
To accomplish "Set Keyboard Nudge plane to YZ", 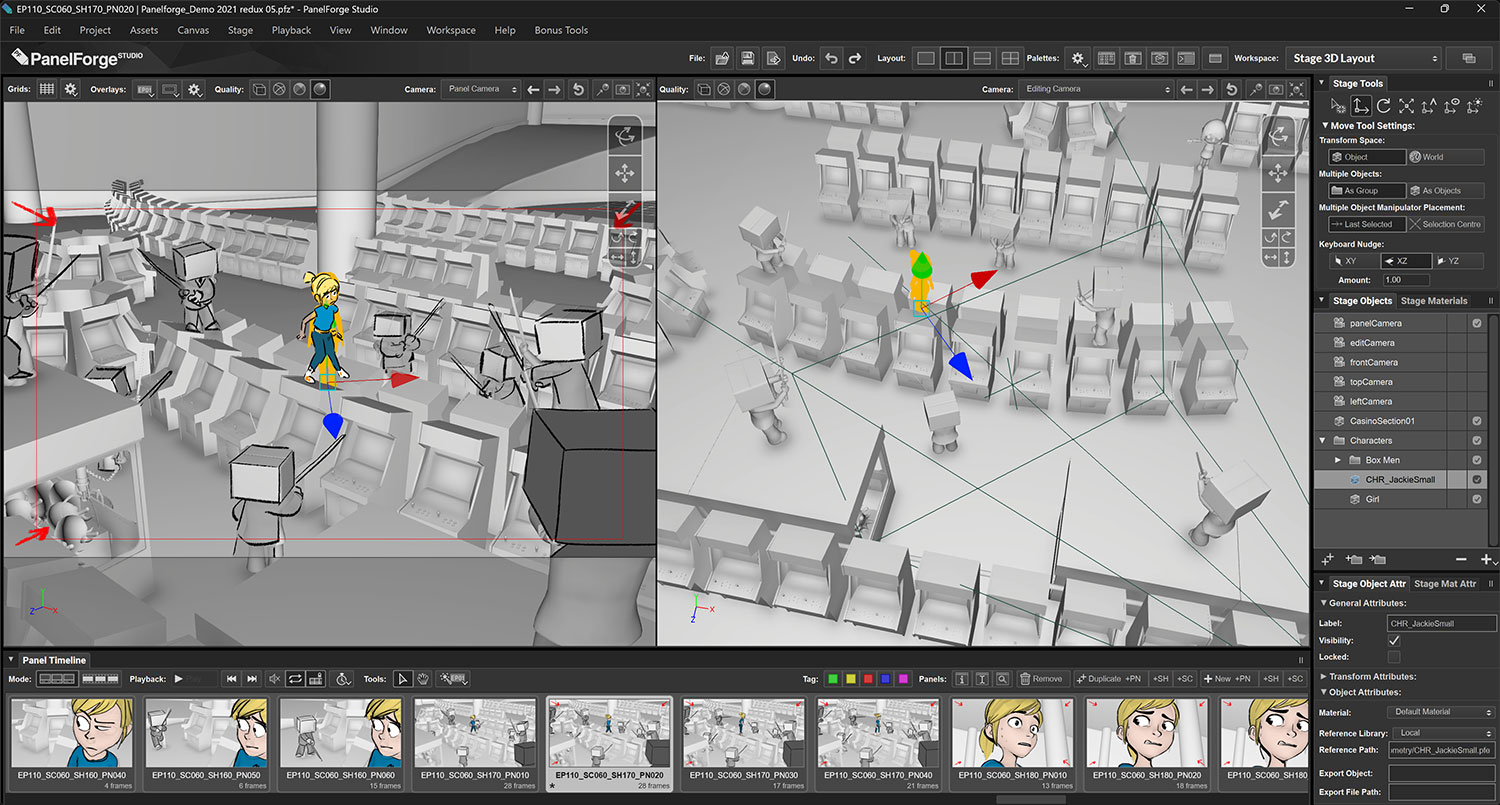I will tap(1458, 261).
